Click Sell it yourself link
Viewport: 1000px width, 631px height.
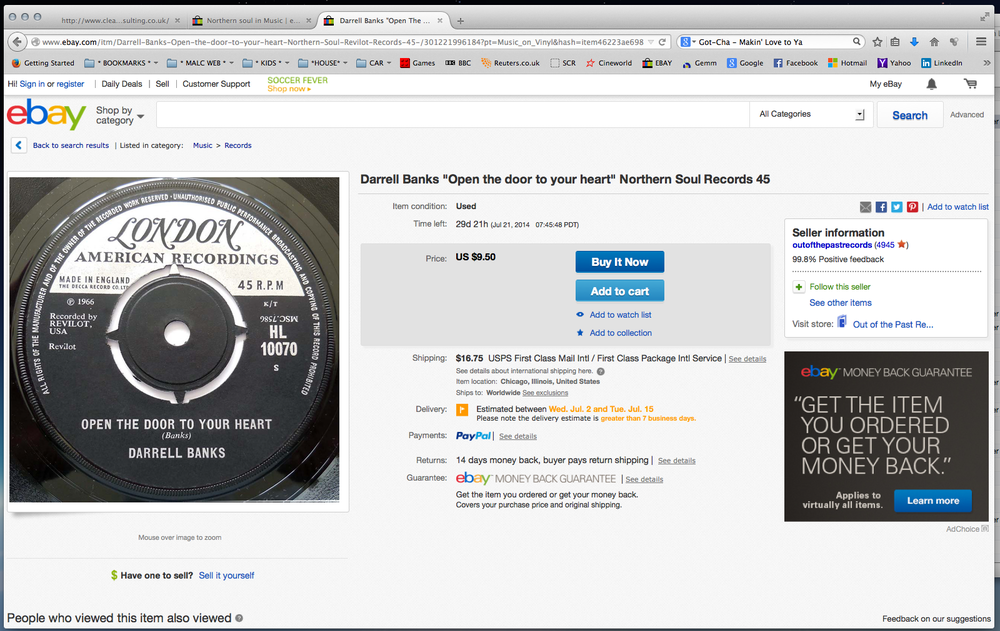pos(226,575)
